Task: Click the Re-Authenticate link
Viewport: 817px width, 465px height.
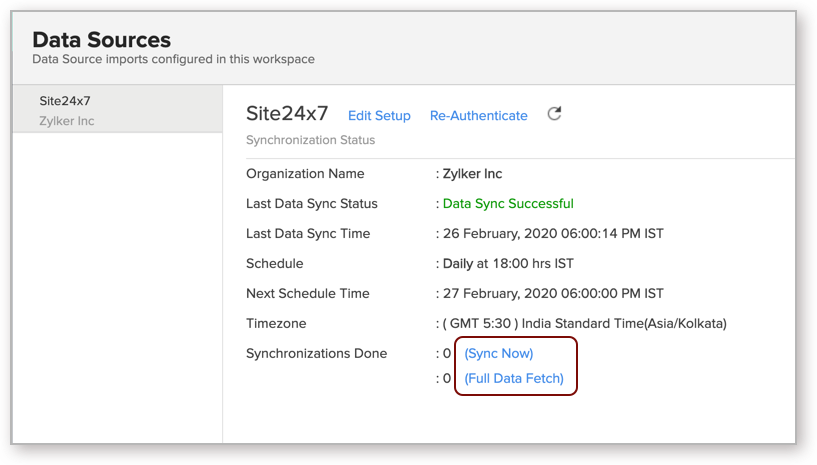Action: point(478,116)
